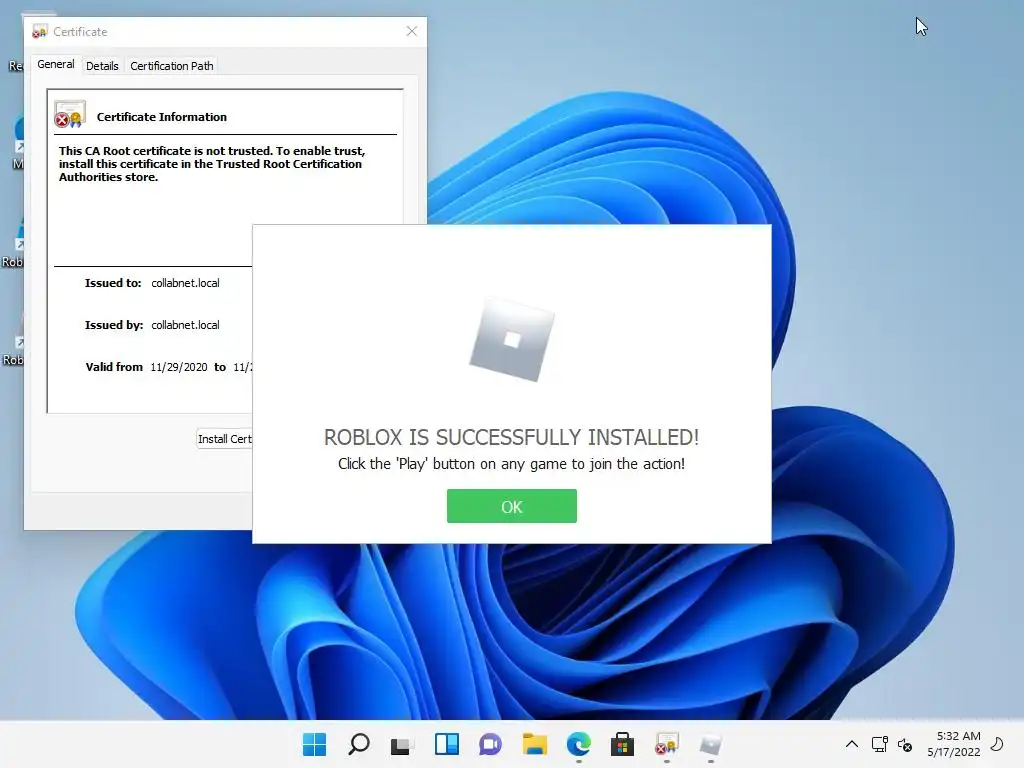Click the Certificate window title icon
Image resolution: width=1024 pixels, height=768 pixels.
[40, 31]
